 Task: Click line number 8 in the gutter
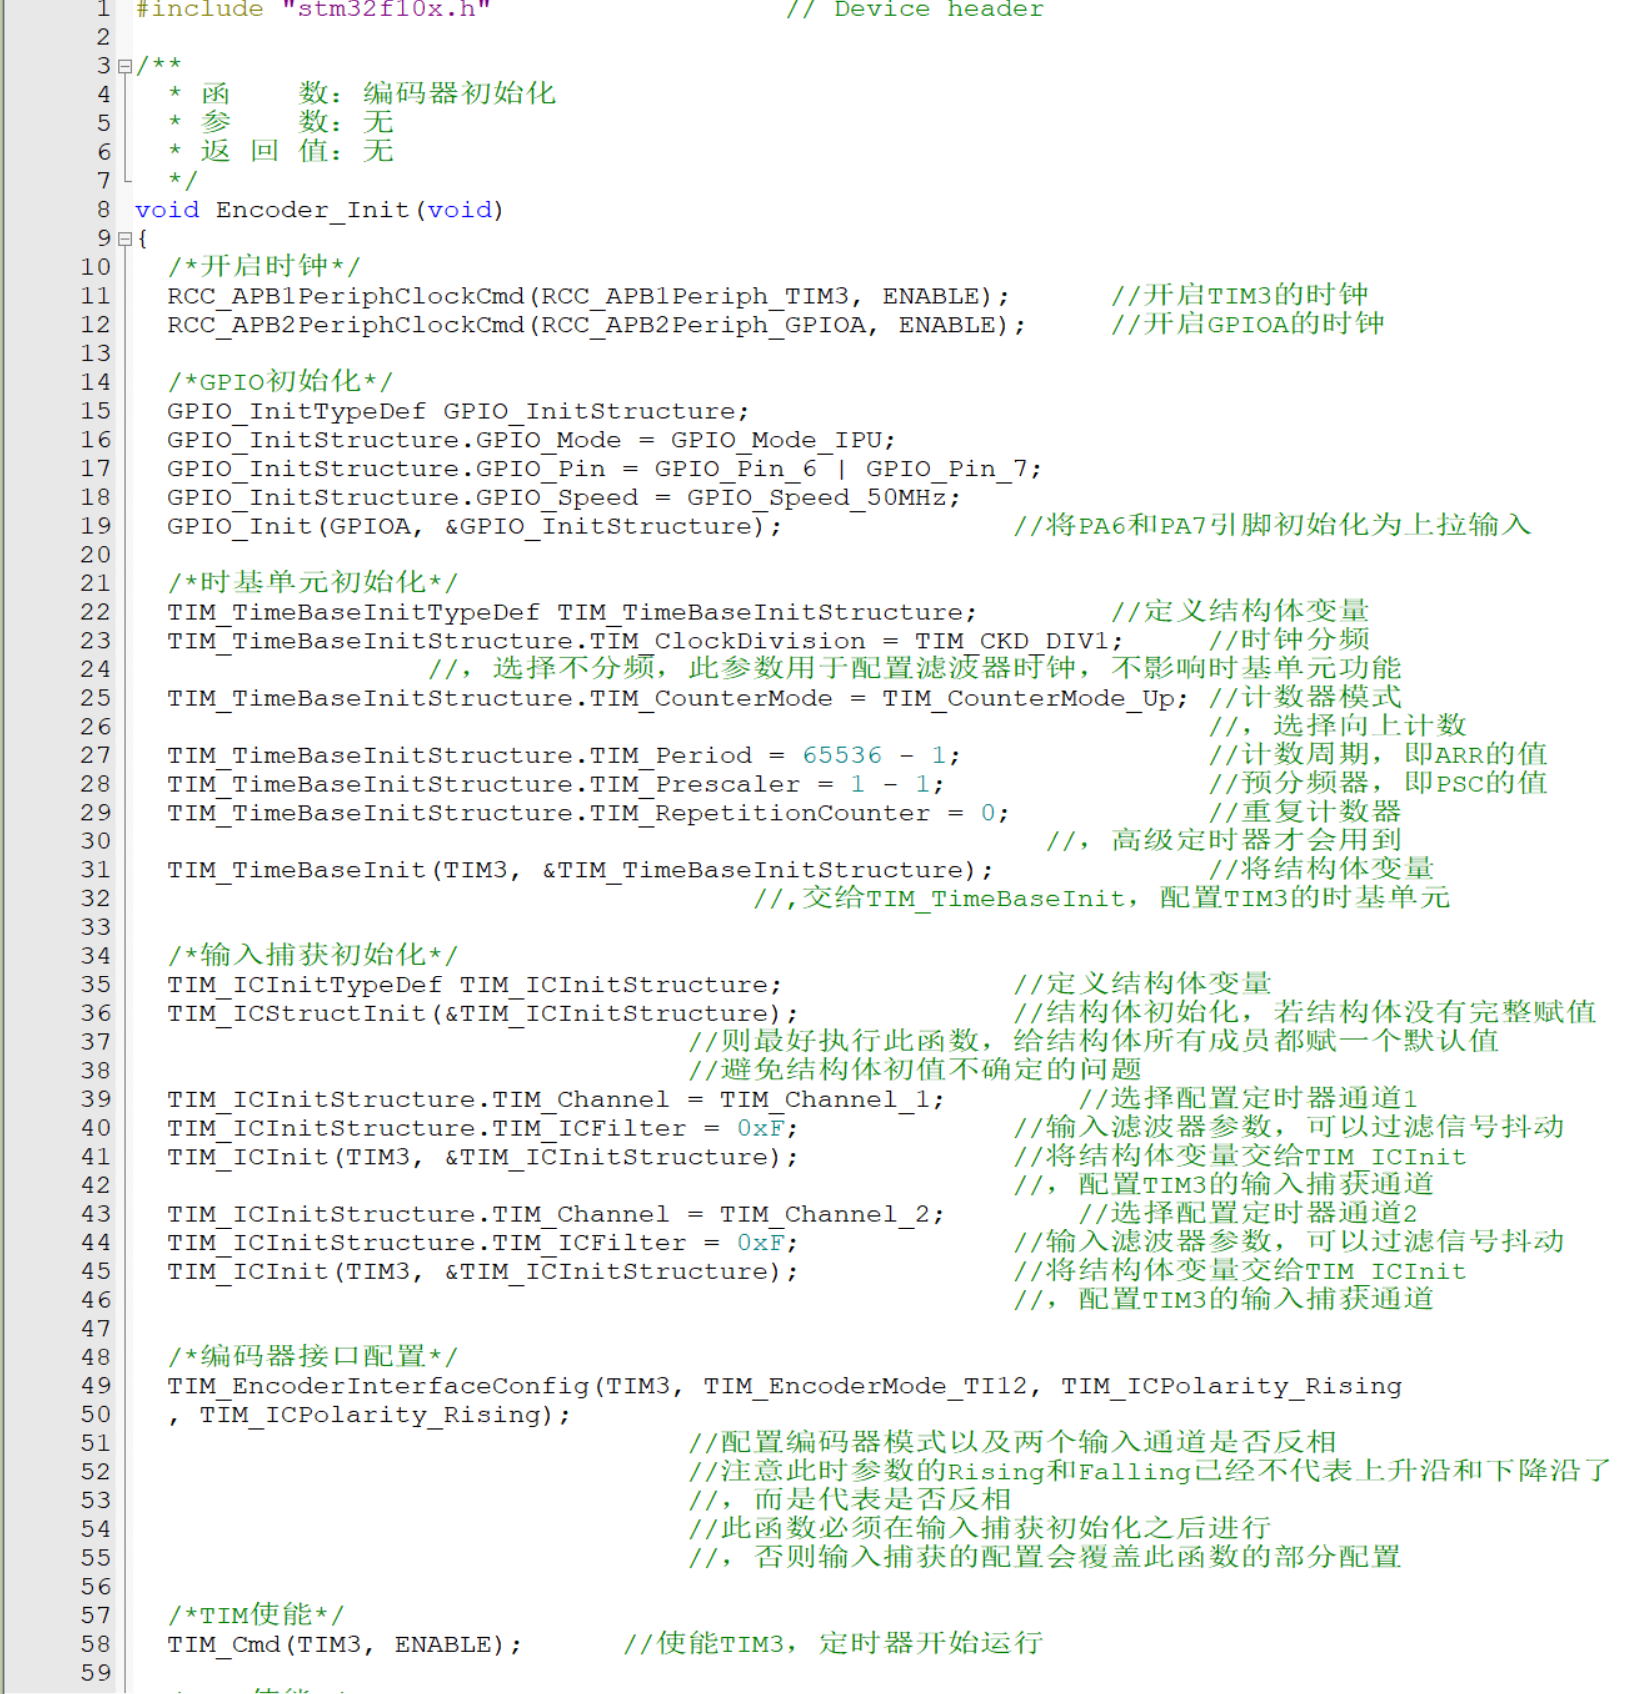point(103,210)
